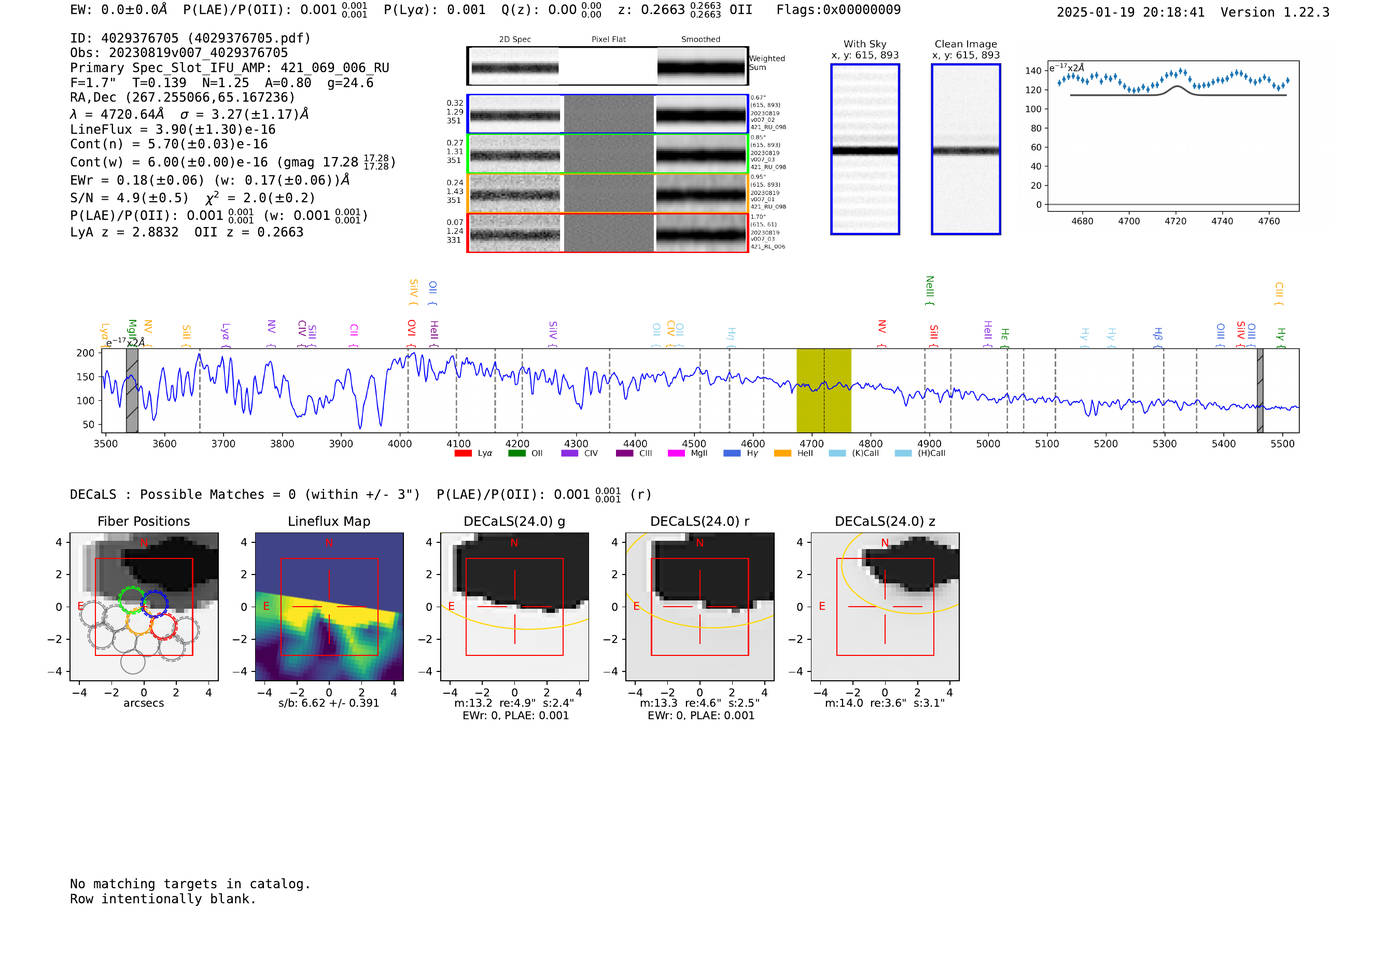
Task: Click the No matching targets in catalog text
Action: click(190, 884)
